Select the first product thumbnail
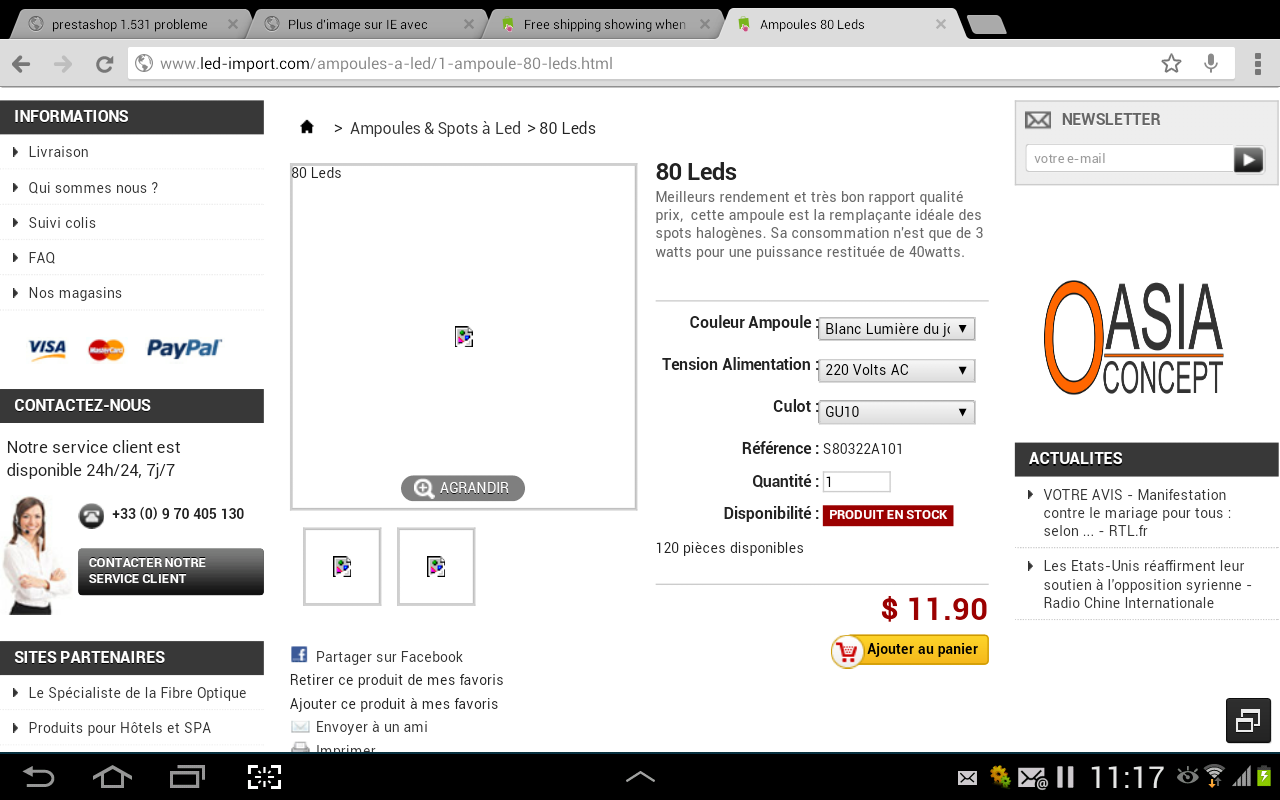This screenshot has width=1280, height=800. [x=342, y=567]
